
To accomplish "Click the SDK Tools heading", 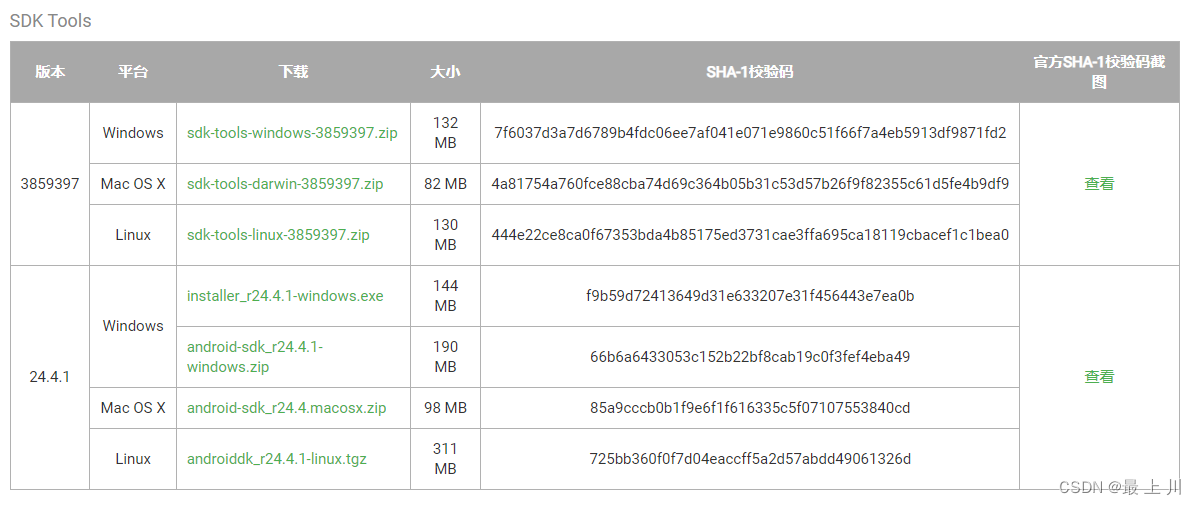I will tap(50, 21).
